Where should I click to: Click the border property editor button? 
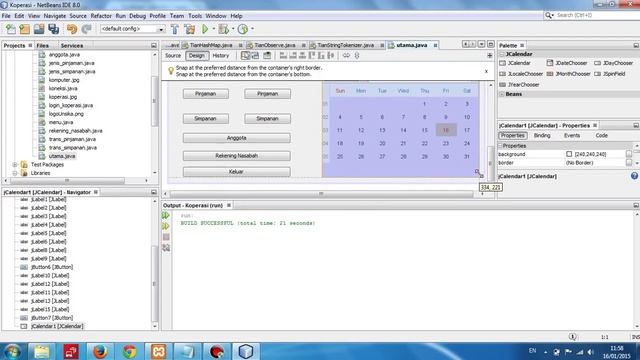(x=629, y=162)
